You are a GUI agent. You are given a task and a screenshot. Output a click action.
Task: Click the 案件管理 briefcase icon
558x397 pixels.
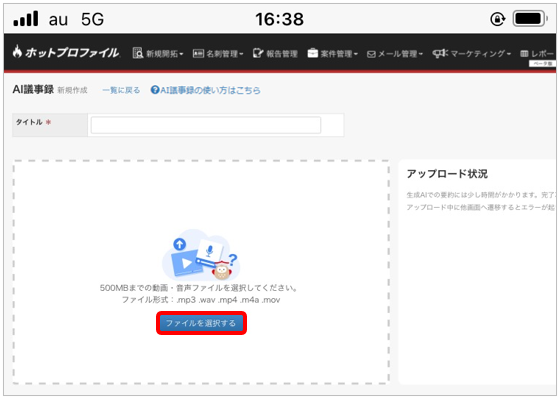click(313, 53)
